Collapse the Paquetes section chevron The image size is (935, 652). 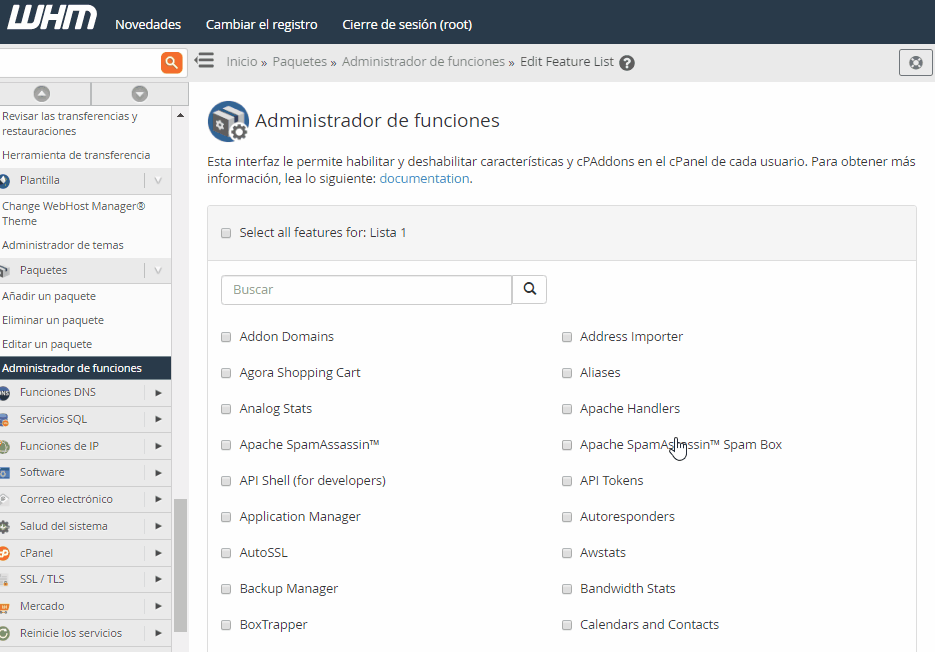point(158,270)
